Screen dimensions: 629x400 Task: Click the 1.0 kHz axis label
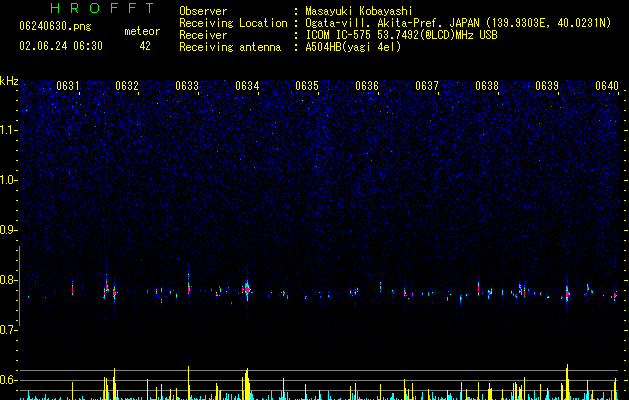(x=9, y=180)
